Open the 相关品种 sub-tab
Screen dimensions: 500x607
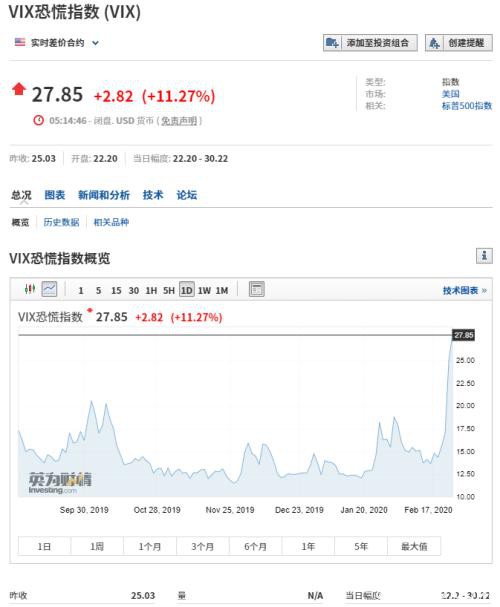pyautogui.click(x=111, y=222)
